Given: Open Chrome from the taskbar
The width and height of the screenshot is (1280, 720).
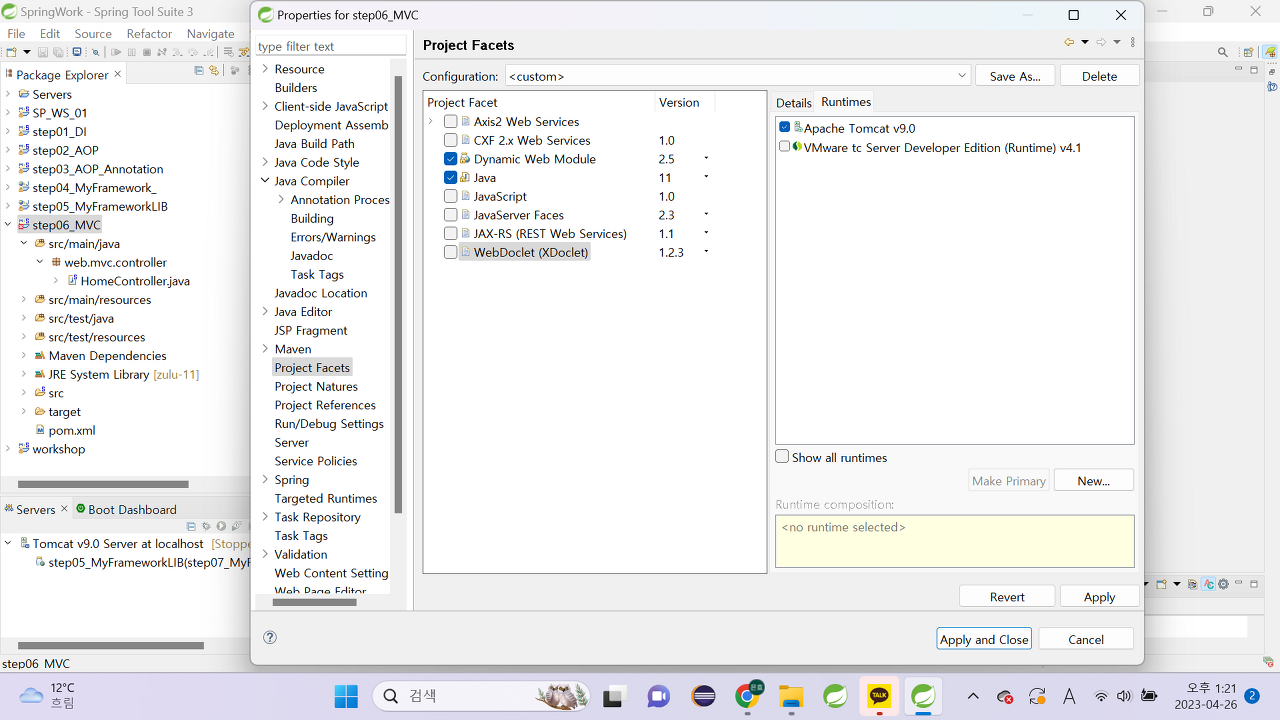Looking at the screenshot, I should [x=748, y=696].
